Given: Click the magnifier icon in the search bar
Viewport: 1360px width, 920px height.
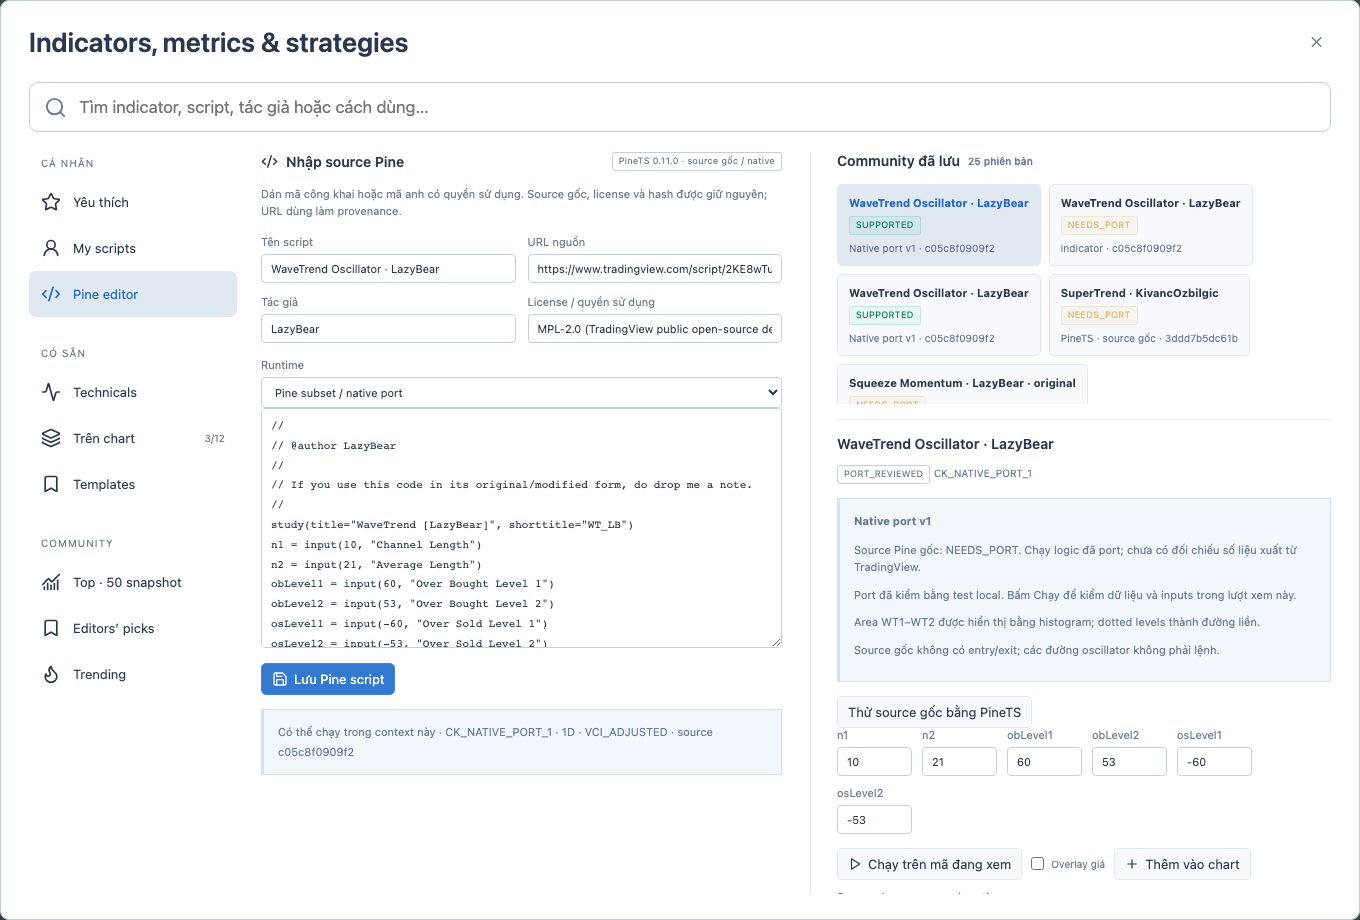Looking at the screenshot, I should click(x=57, y=107).
